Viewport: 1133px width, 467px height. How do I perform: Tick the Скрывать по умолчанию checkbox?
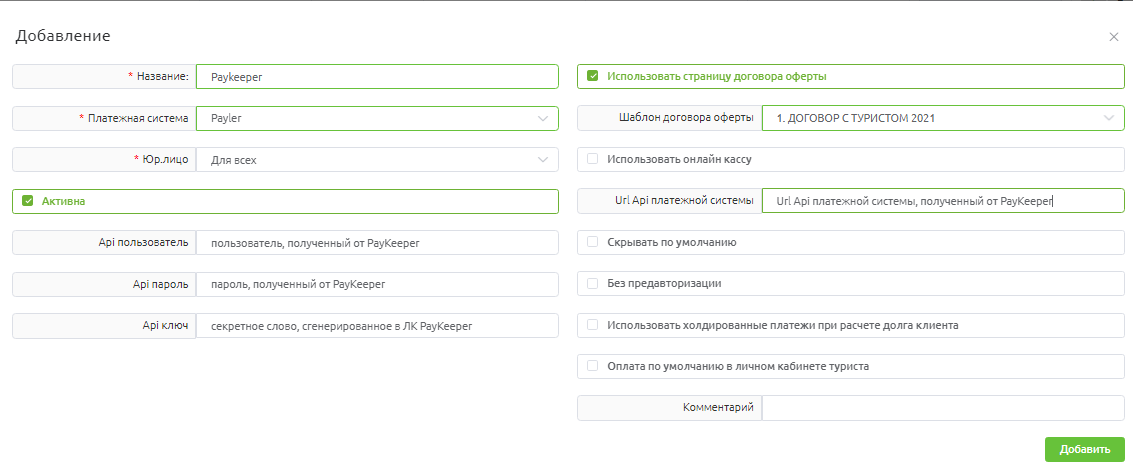pos(593,242)
